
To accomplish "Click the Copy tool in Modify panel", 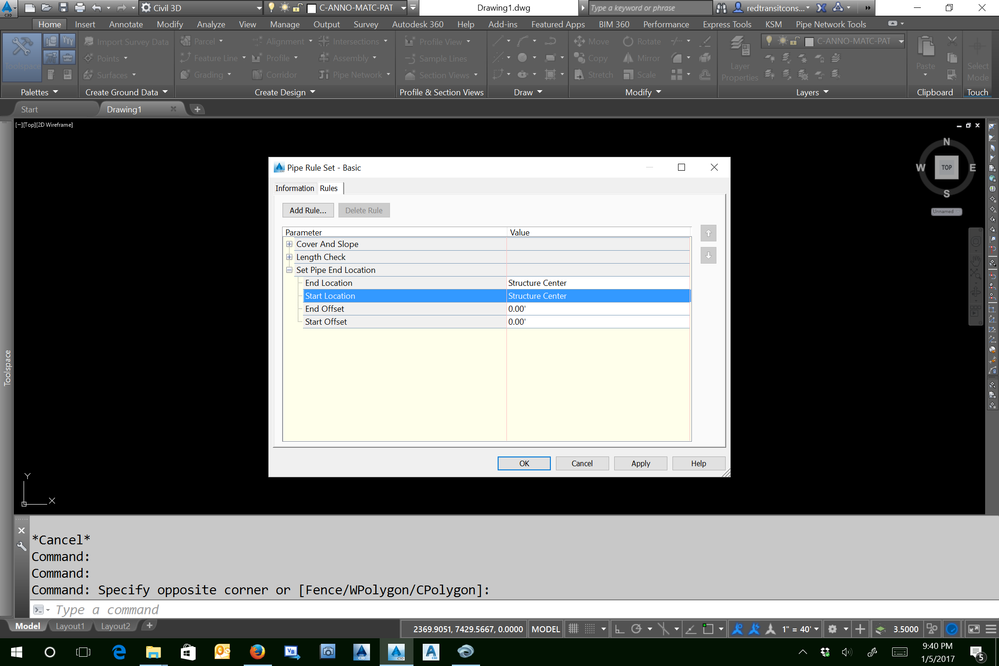I will [591, 58].
